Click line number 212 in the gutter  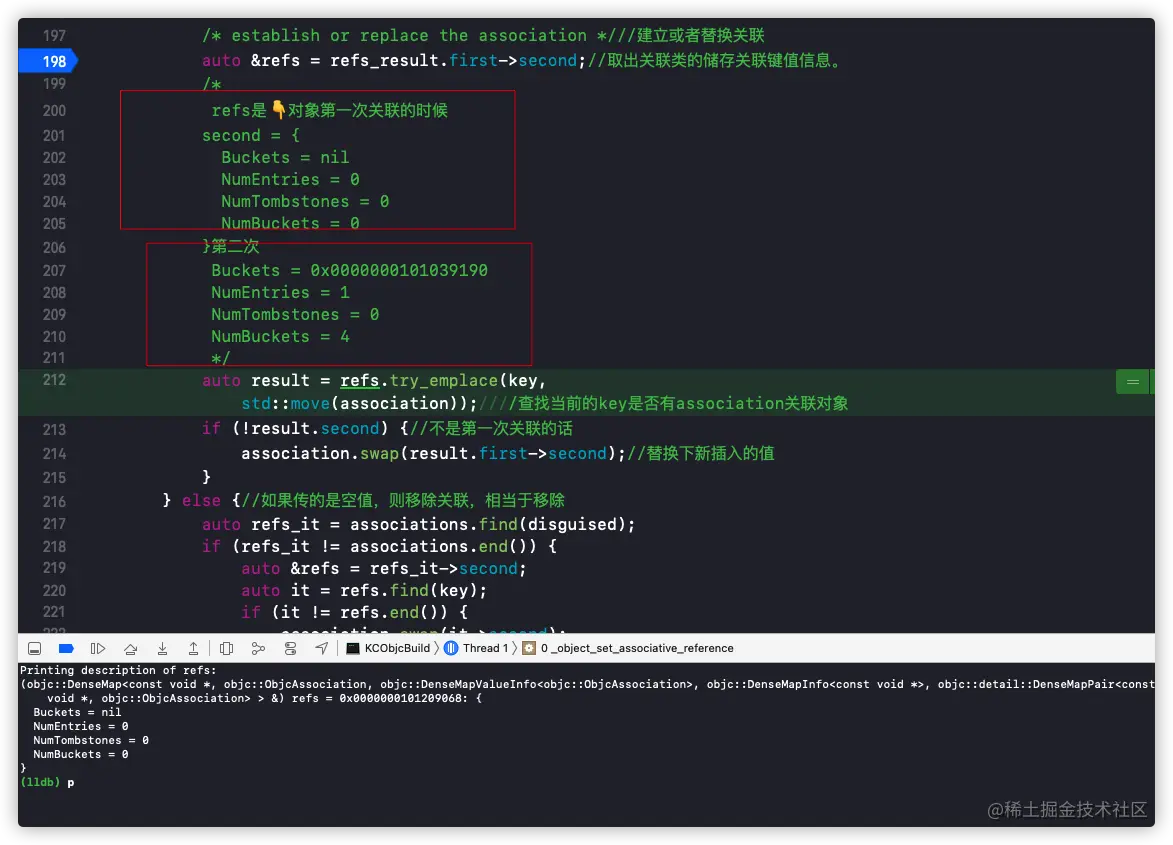[54, 380]
